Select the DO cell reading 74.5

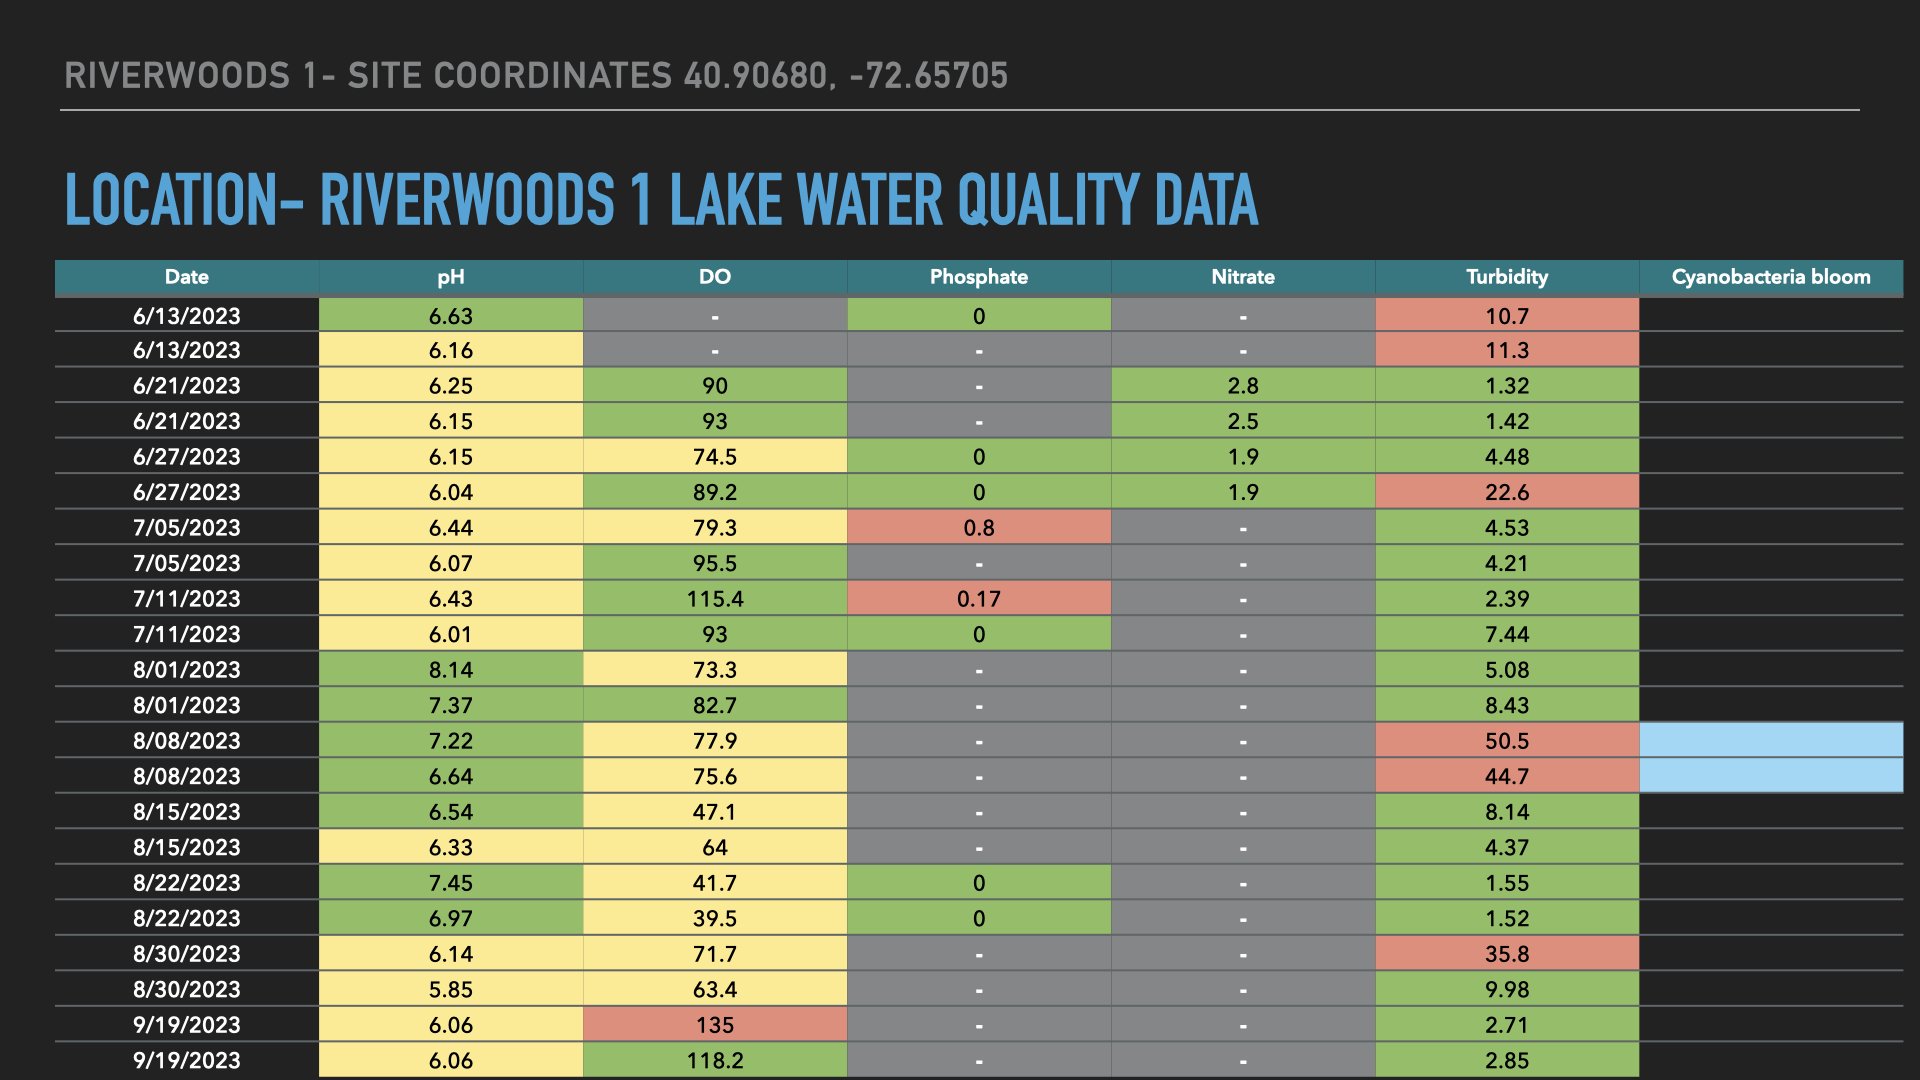(x=715, y=456)
